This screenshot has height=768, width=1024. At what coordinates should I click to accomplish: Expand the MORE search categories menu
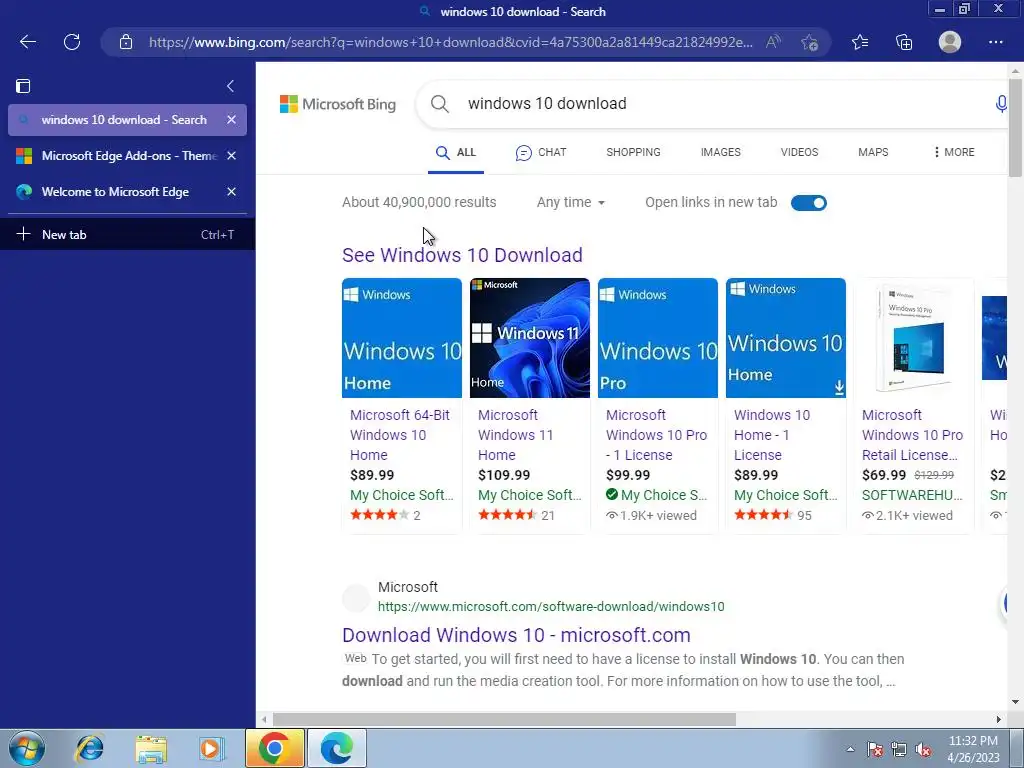(953, 152)
